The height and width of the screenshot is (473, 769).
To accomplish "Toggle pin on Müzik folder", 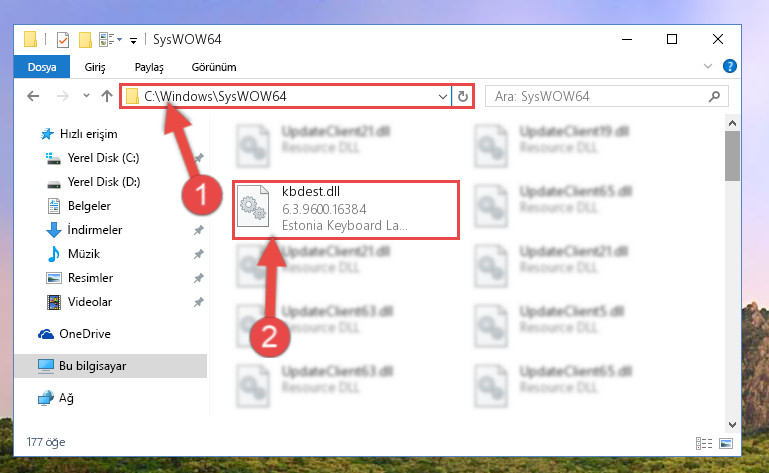I will click(199, 254).
